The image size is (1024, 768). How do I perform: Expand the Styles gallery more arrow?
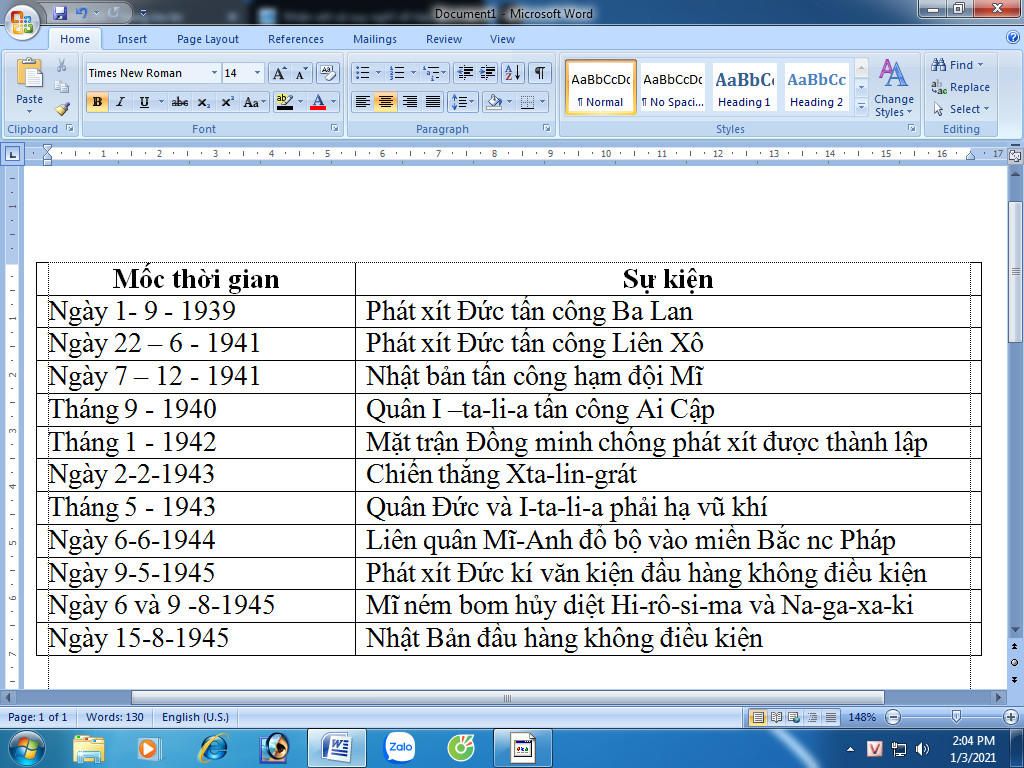(861, 106)
